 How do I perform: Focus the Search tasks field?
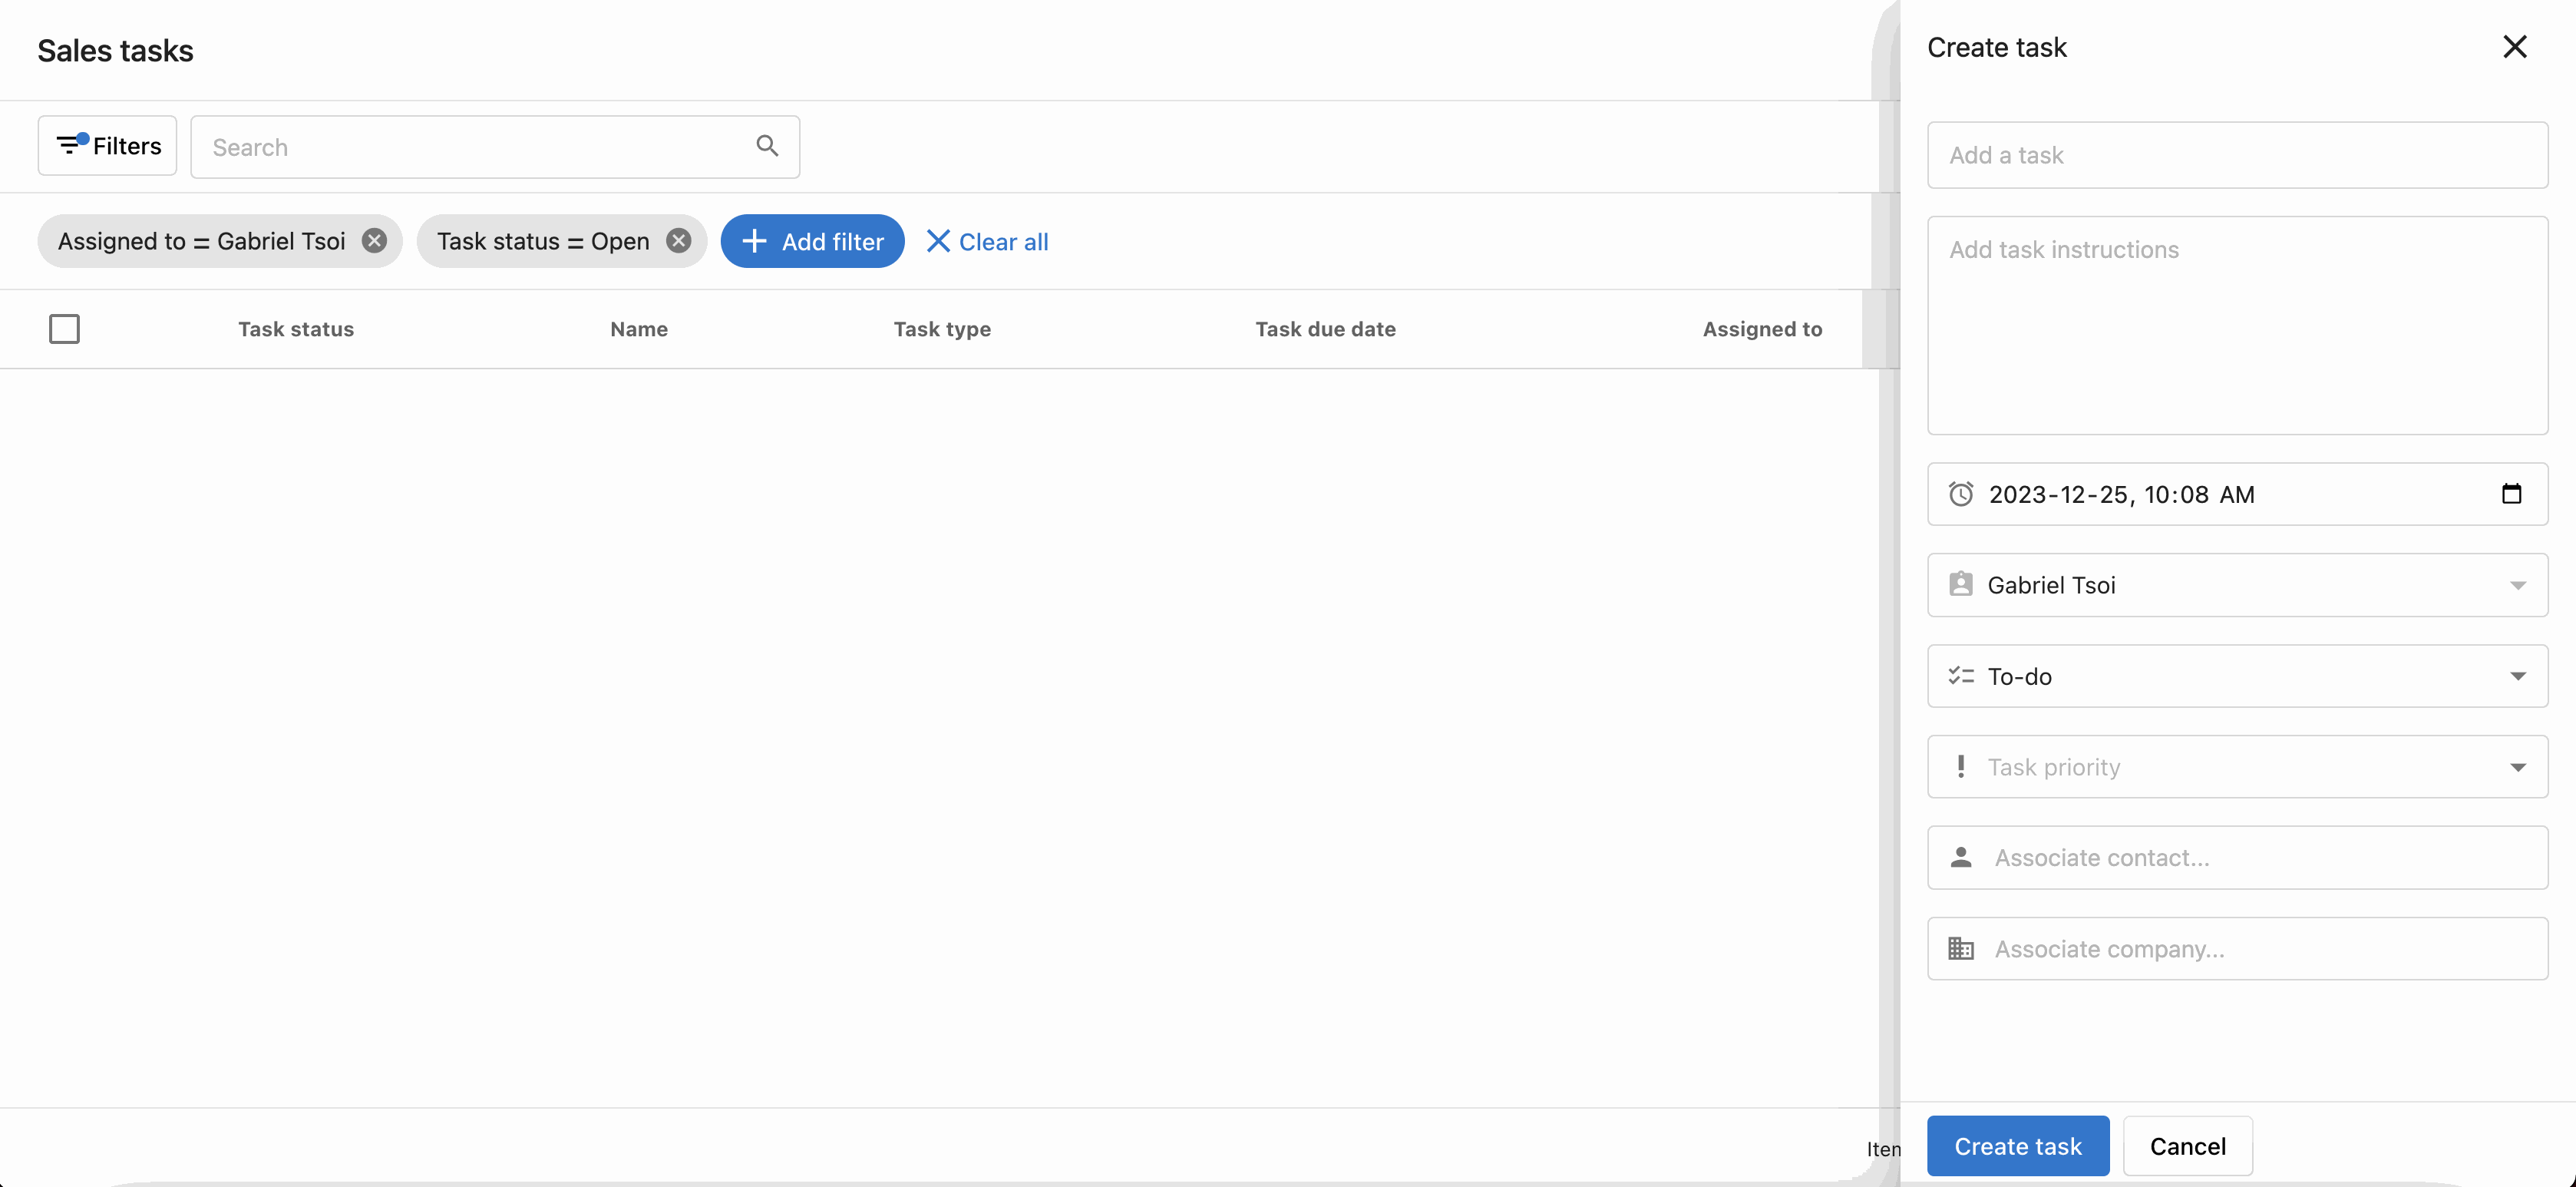tap(495, 147)
